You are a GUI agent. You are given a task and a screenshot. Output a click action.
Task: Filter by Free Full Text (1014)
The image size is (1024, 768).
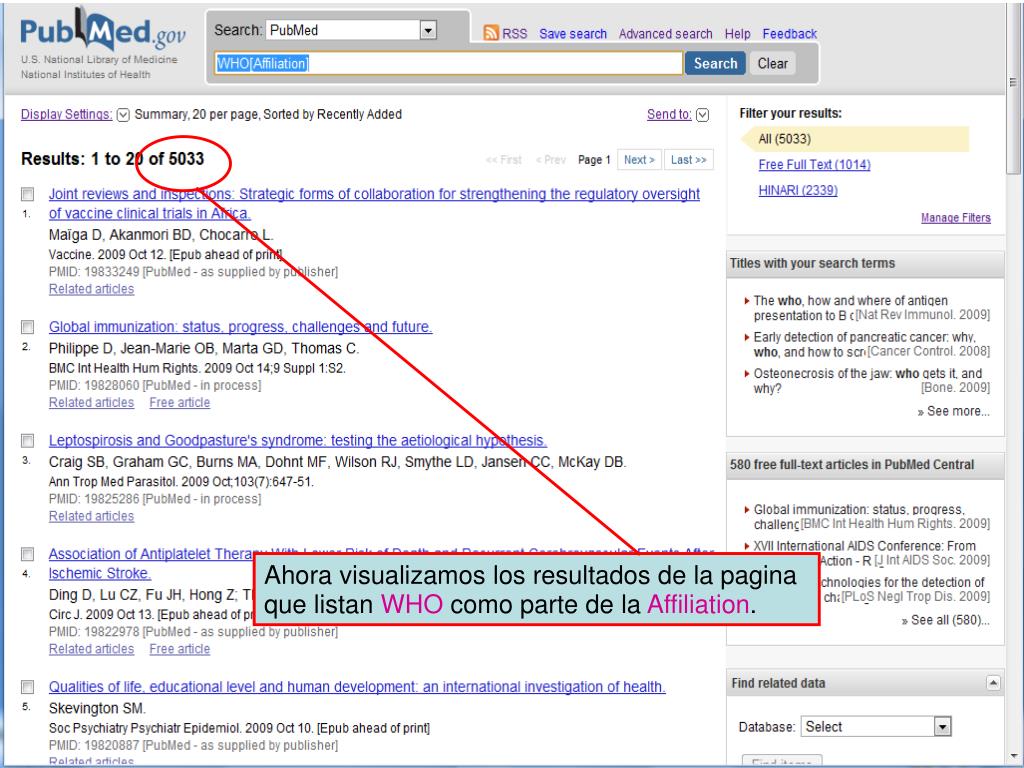[814, 165]
